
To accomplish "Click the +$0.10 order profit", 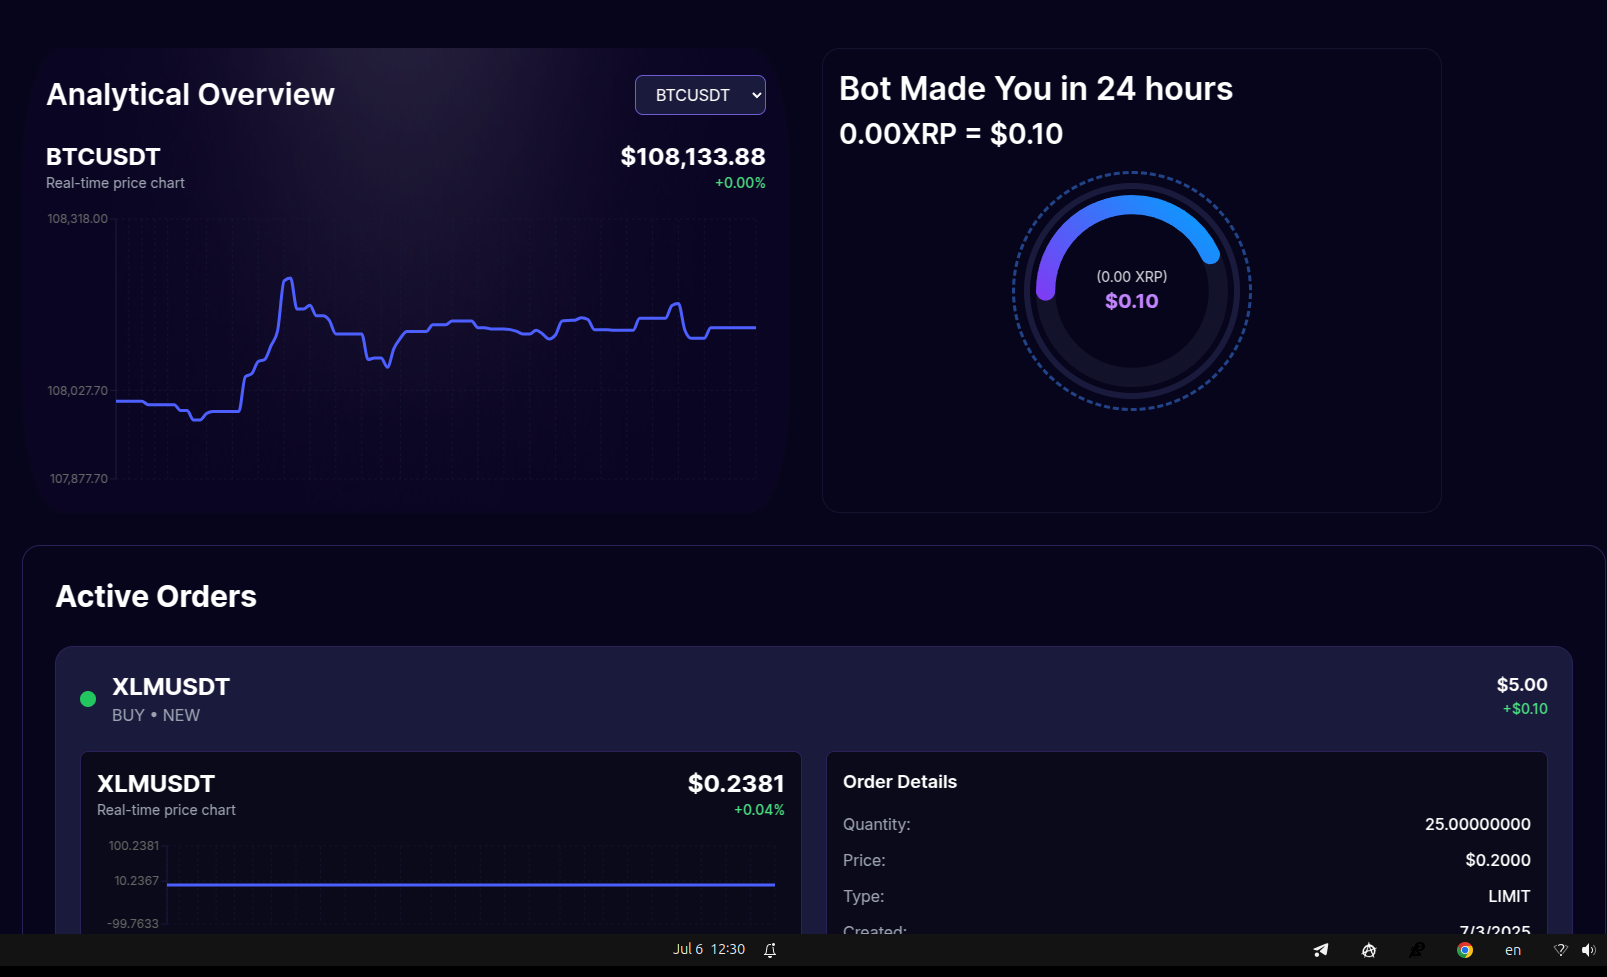I will [1525, 709].
